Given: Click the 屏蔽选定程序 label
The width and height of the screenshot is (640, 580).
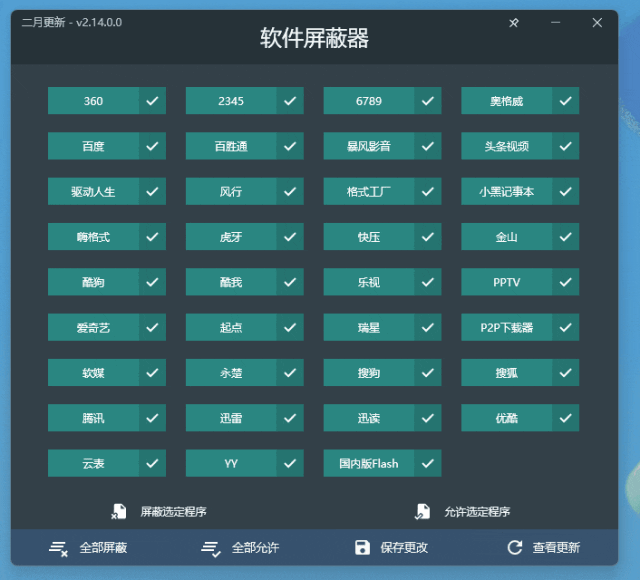Looking at the screenshot, I should (x=173, y=512).
